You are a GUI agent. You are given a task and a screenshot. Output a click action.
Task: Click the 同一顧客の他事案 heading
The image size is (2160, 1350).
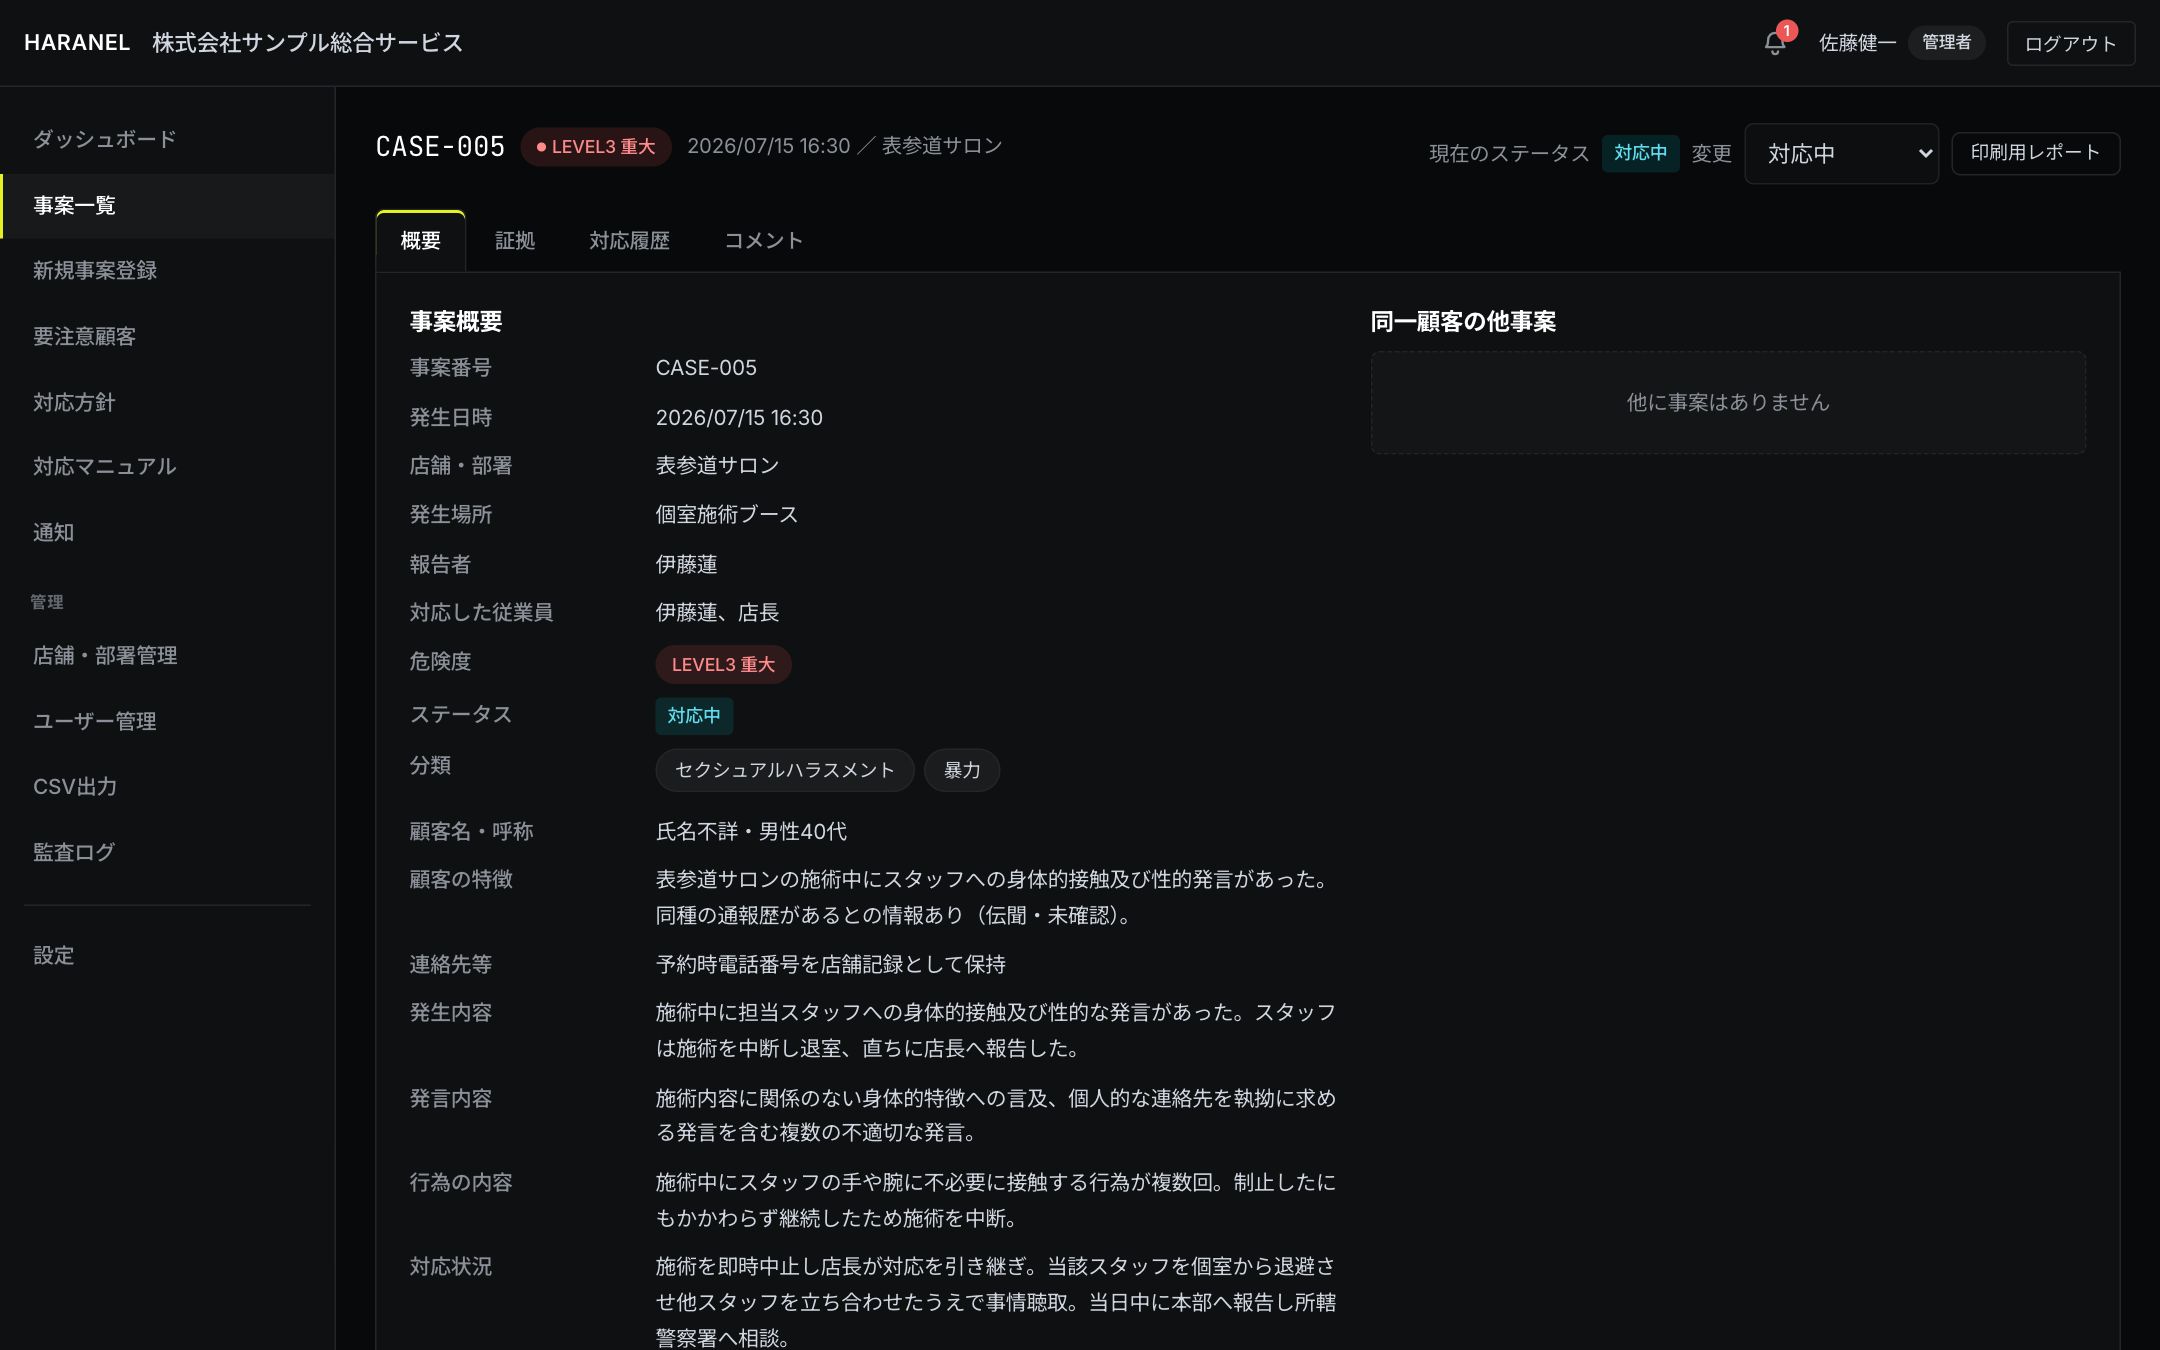(x=1463, y=322)
